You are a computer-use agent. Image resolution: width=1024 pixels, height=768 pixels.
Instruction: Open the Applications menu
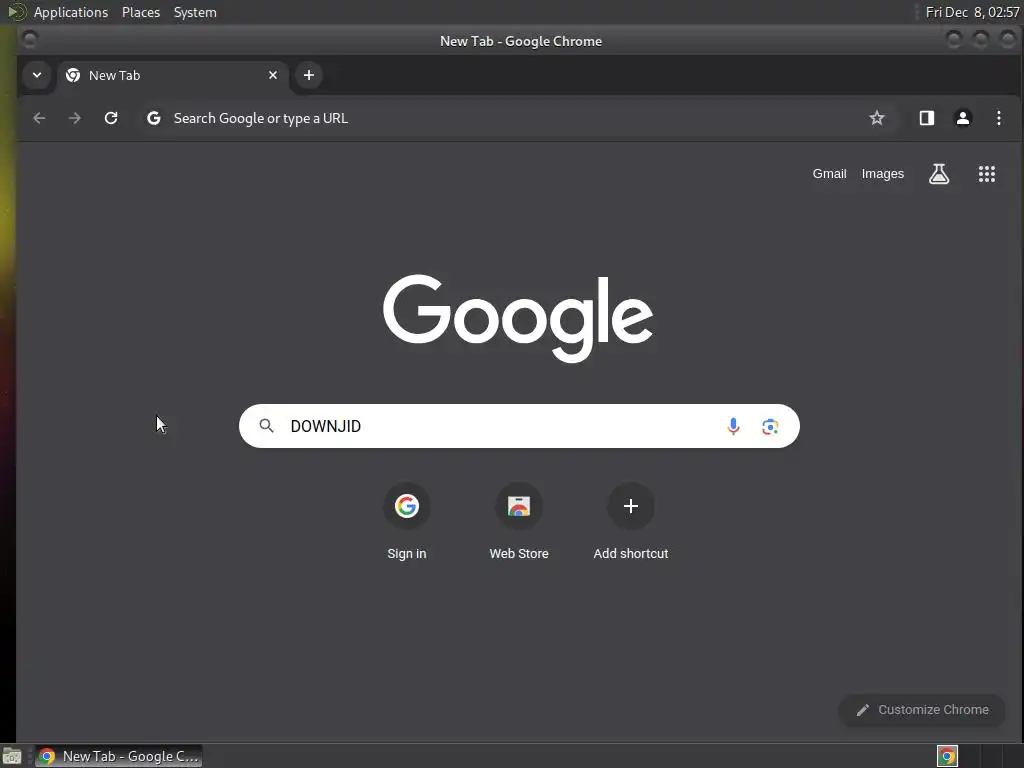[x=71, y=12]
